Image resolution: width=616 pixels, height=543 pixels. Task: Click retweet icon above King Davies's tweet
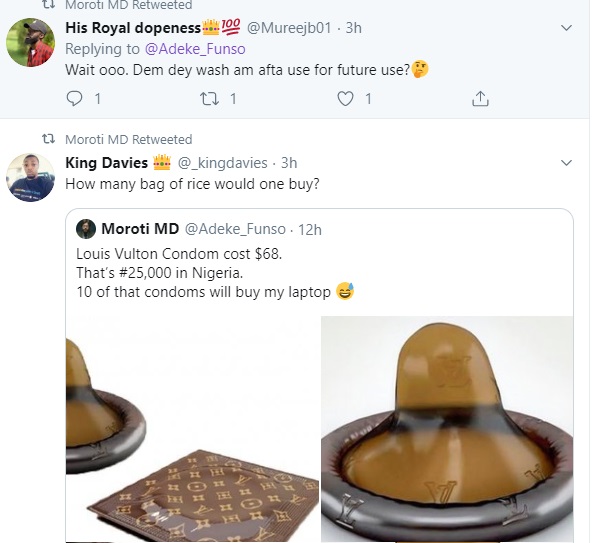pos(47,139)
